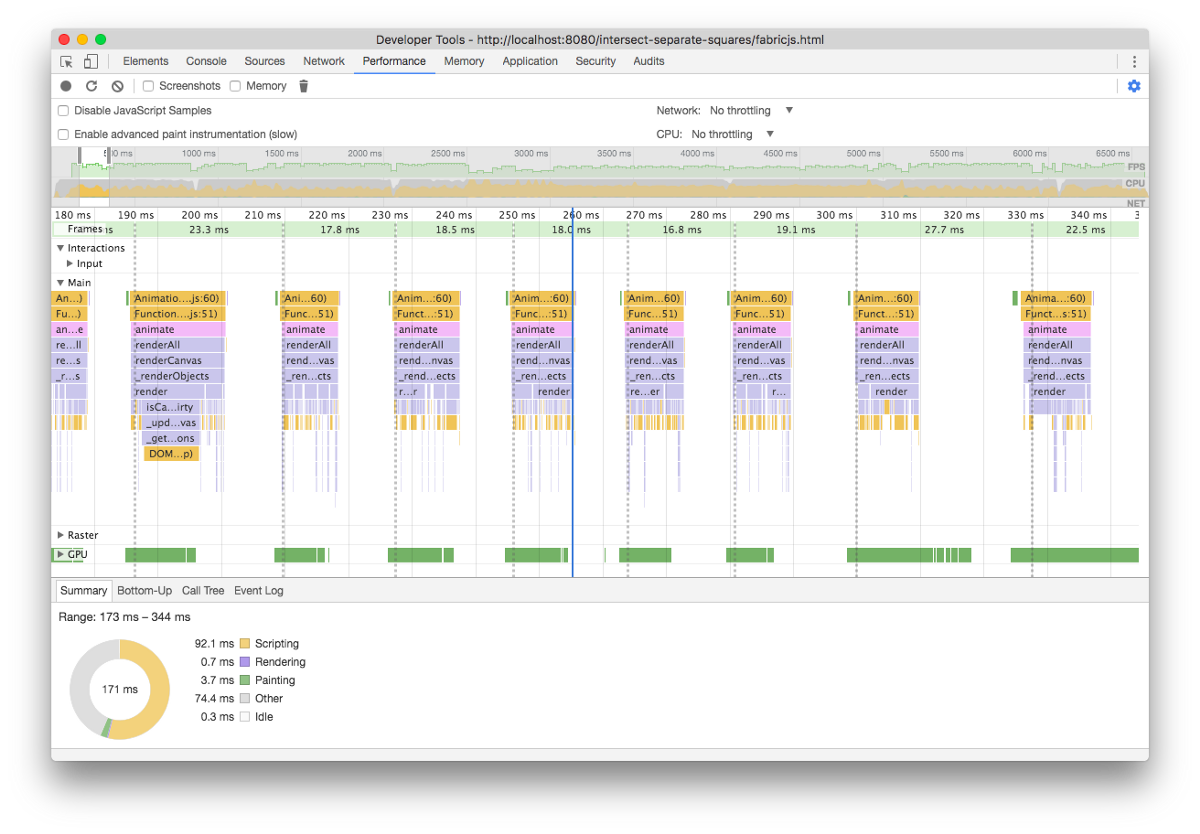Expand the Raster track
This screenshot has width=1200, height=834.
pos(61,535)
